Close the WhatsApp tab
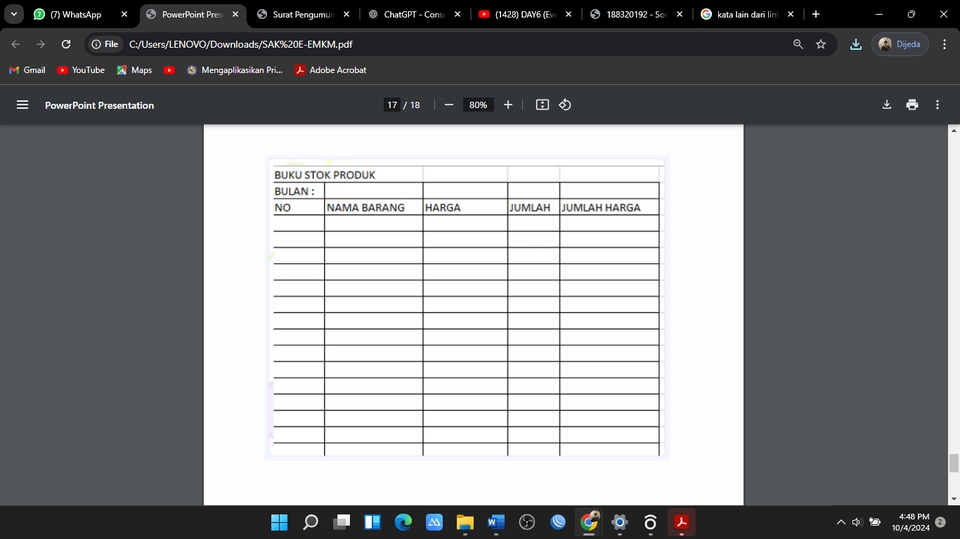Screen dimensions: 960x539 tap(124, 14)
